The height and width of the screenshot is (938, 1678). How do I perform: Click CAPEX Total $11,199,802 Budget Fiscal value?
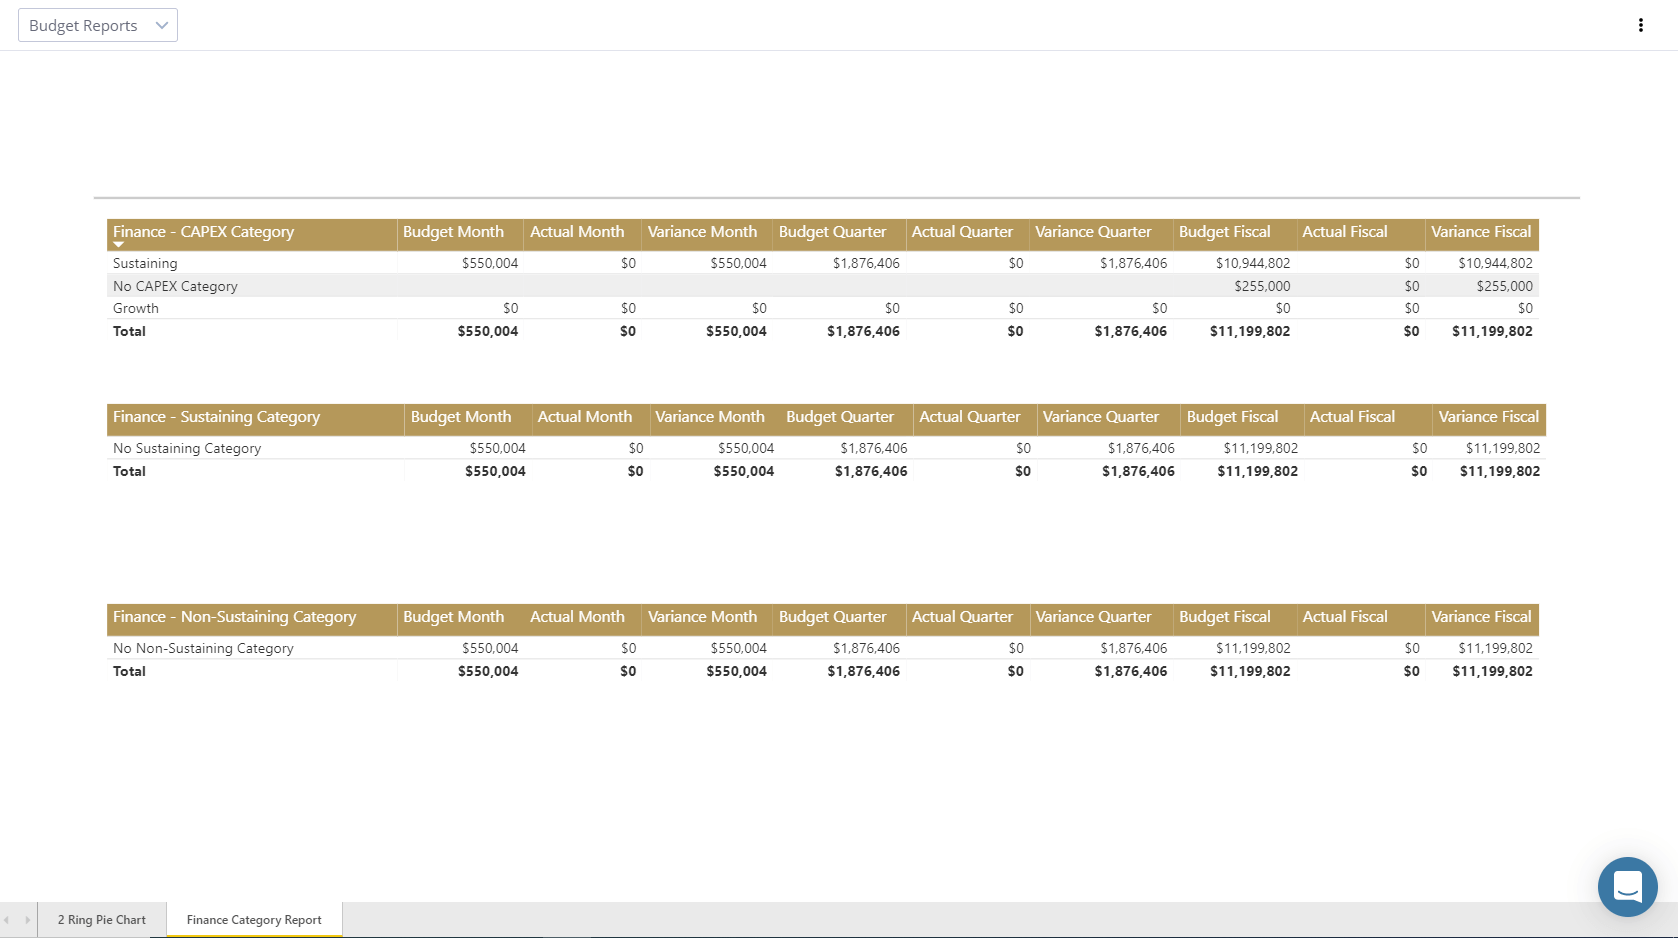(x=1250, y=331)
